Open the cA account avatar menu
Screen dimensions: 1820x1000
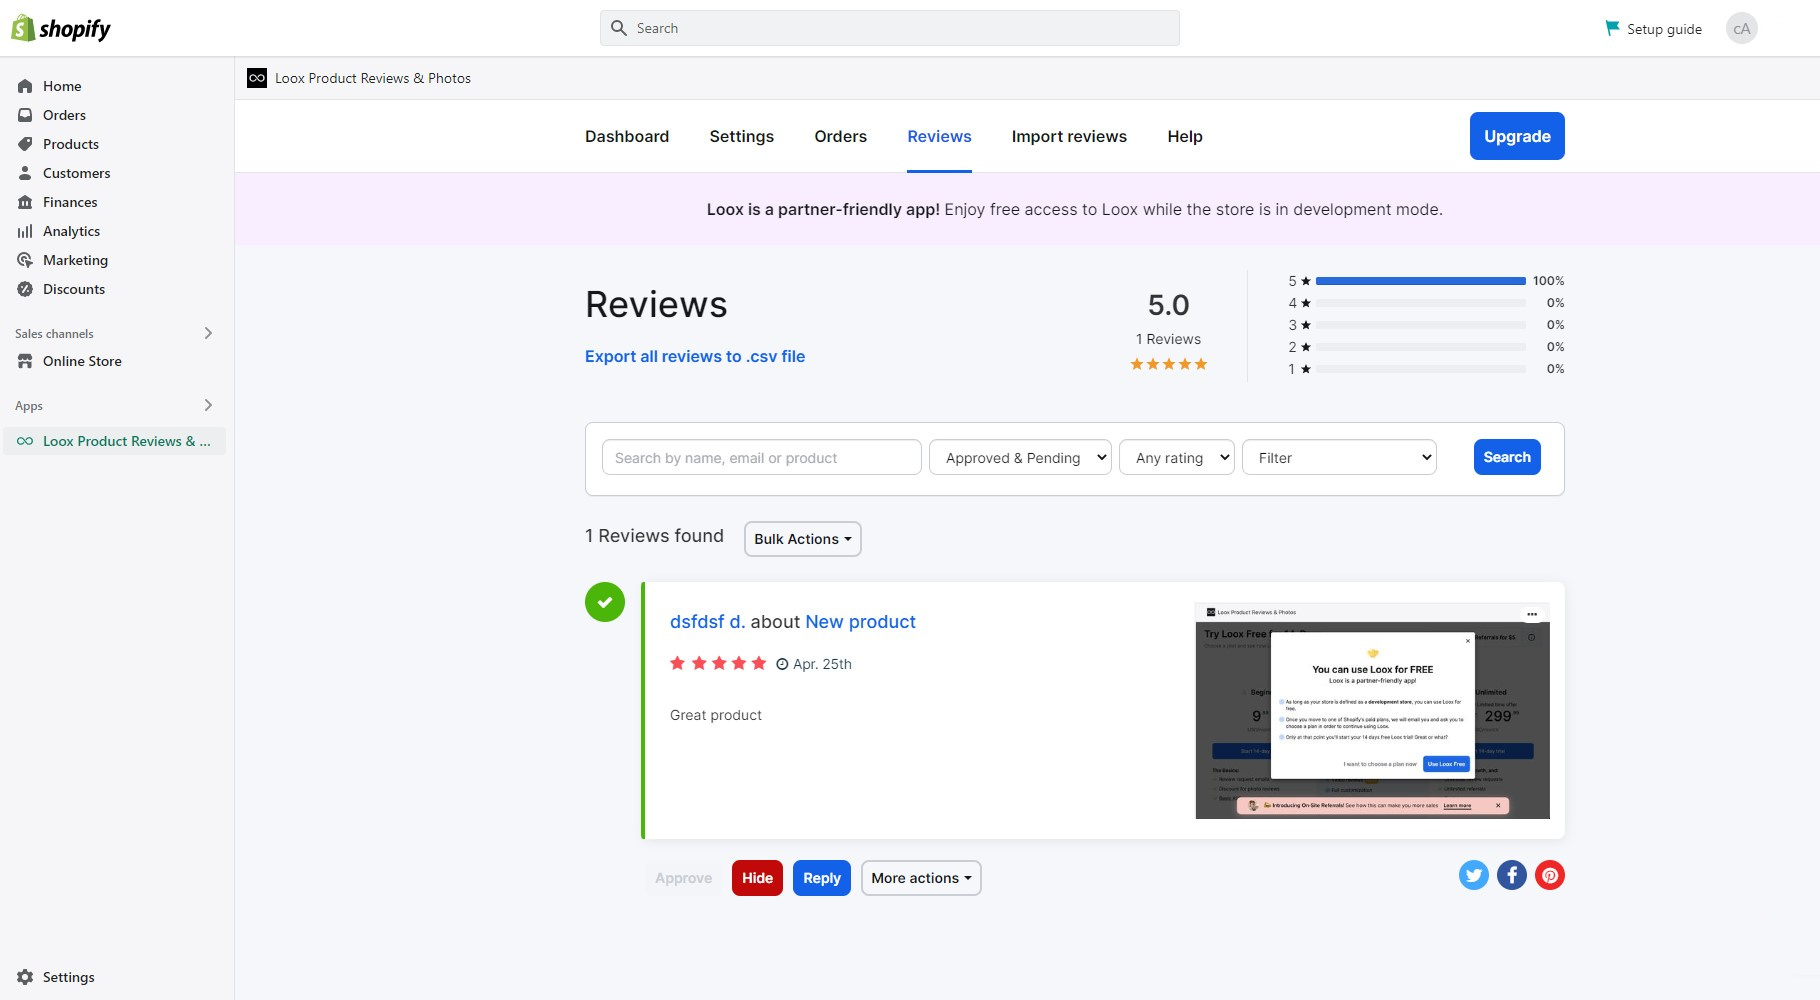pyautogui.click(x=1741, y=28)
